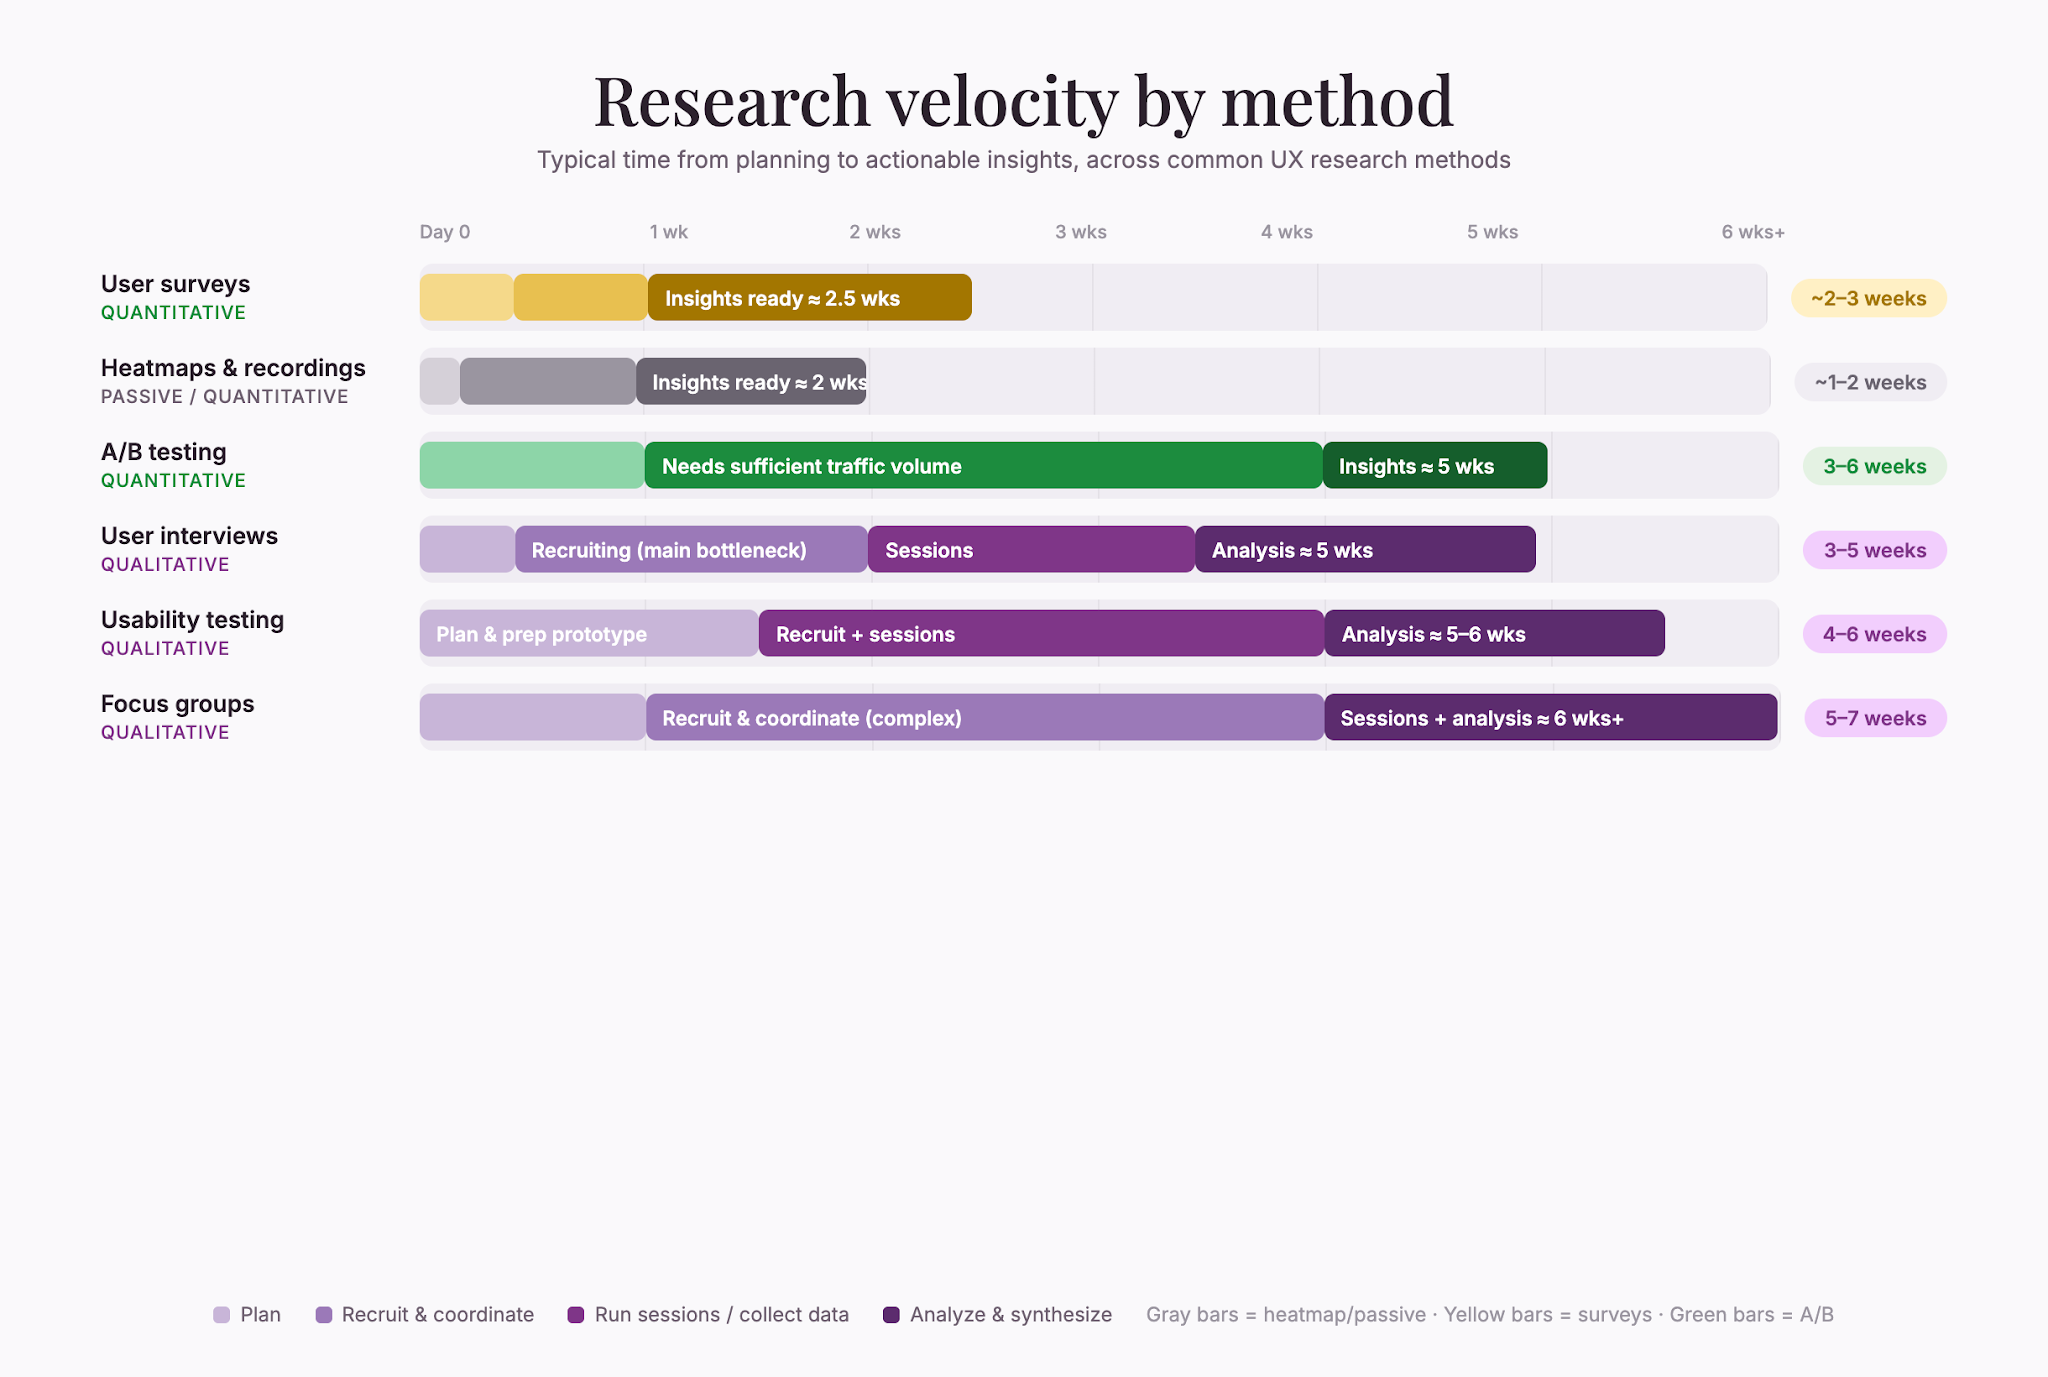Select the '3 wks' axis label

(x=1081, y=232)
